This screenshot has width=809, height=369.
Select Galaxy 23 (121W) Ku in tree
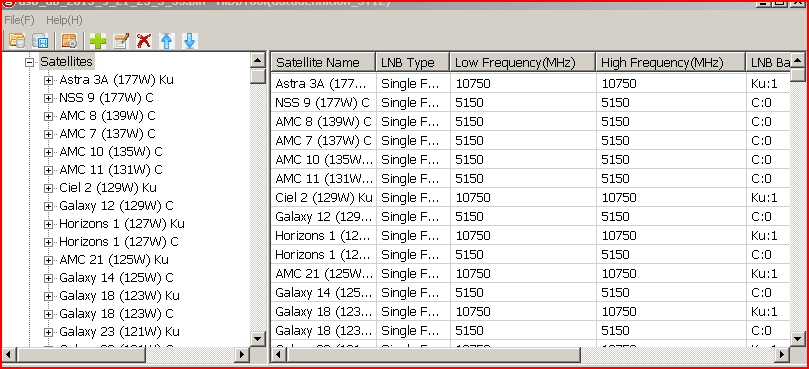(119, 331)
